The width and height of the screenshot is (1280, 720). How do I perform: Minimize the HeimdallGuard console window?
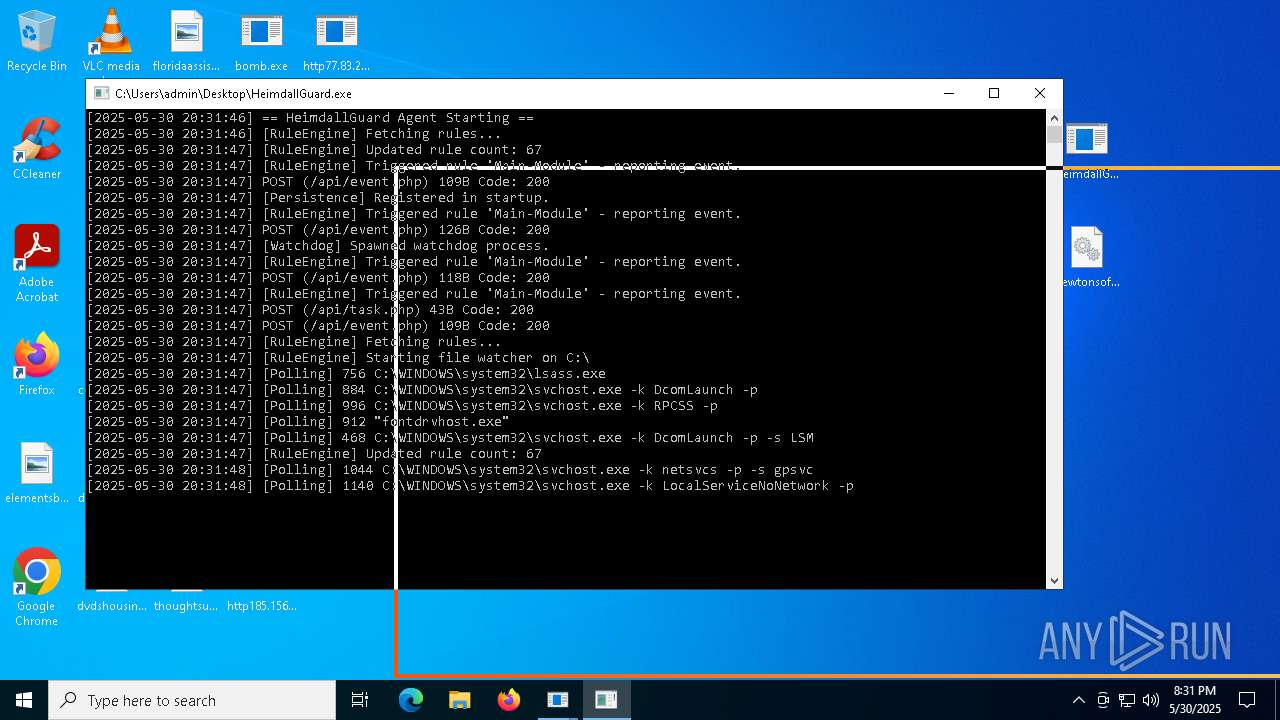coord(948,93)
